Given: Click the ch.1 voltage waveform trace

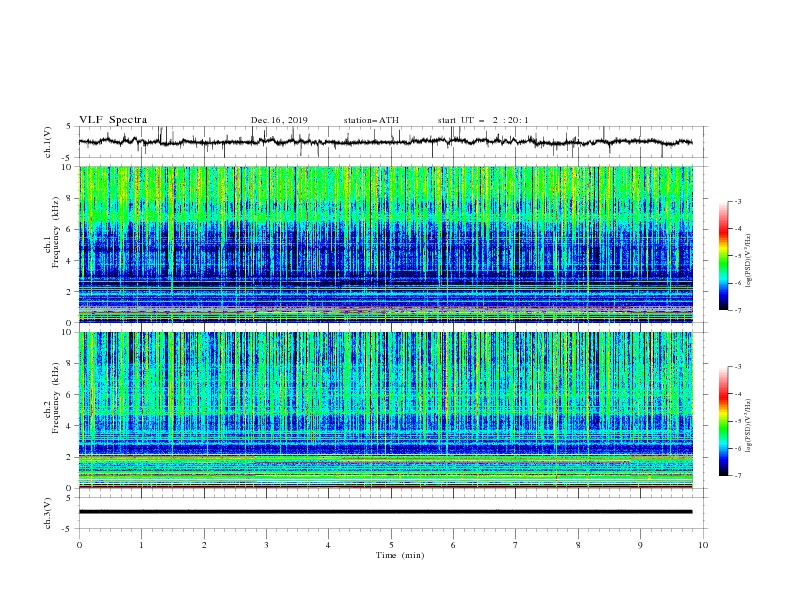Looking at the screenshot, I should [x=385, y=142].
